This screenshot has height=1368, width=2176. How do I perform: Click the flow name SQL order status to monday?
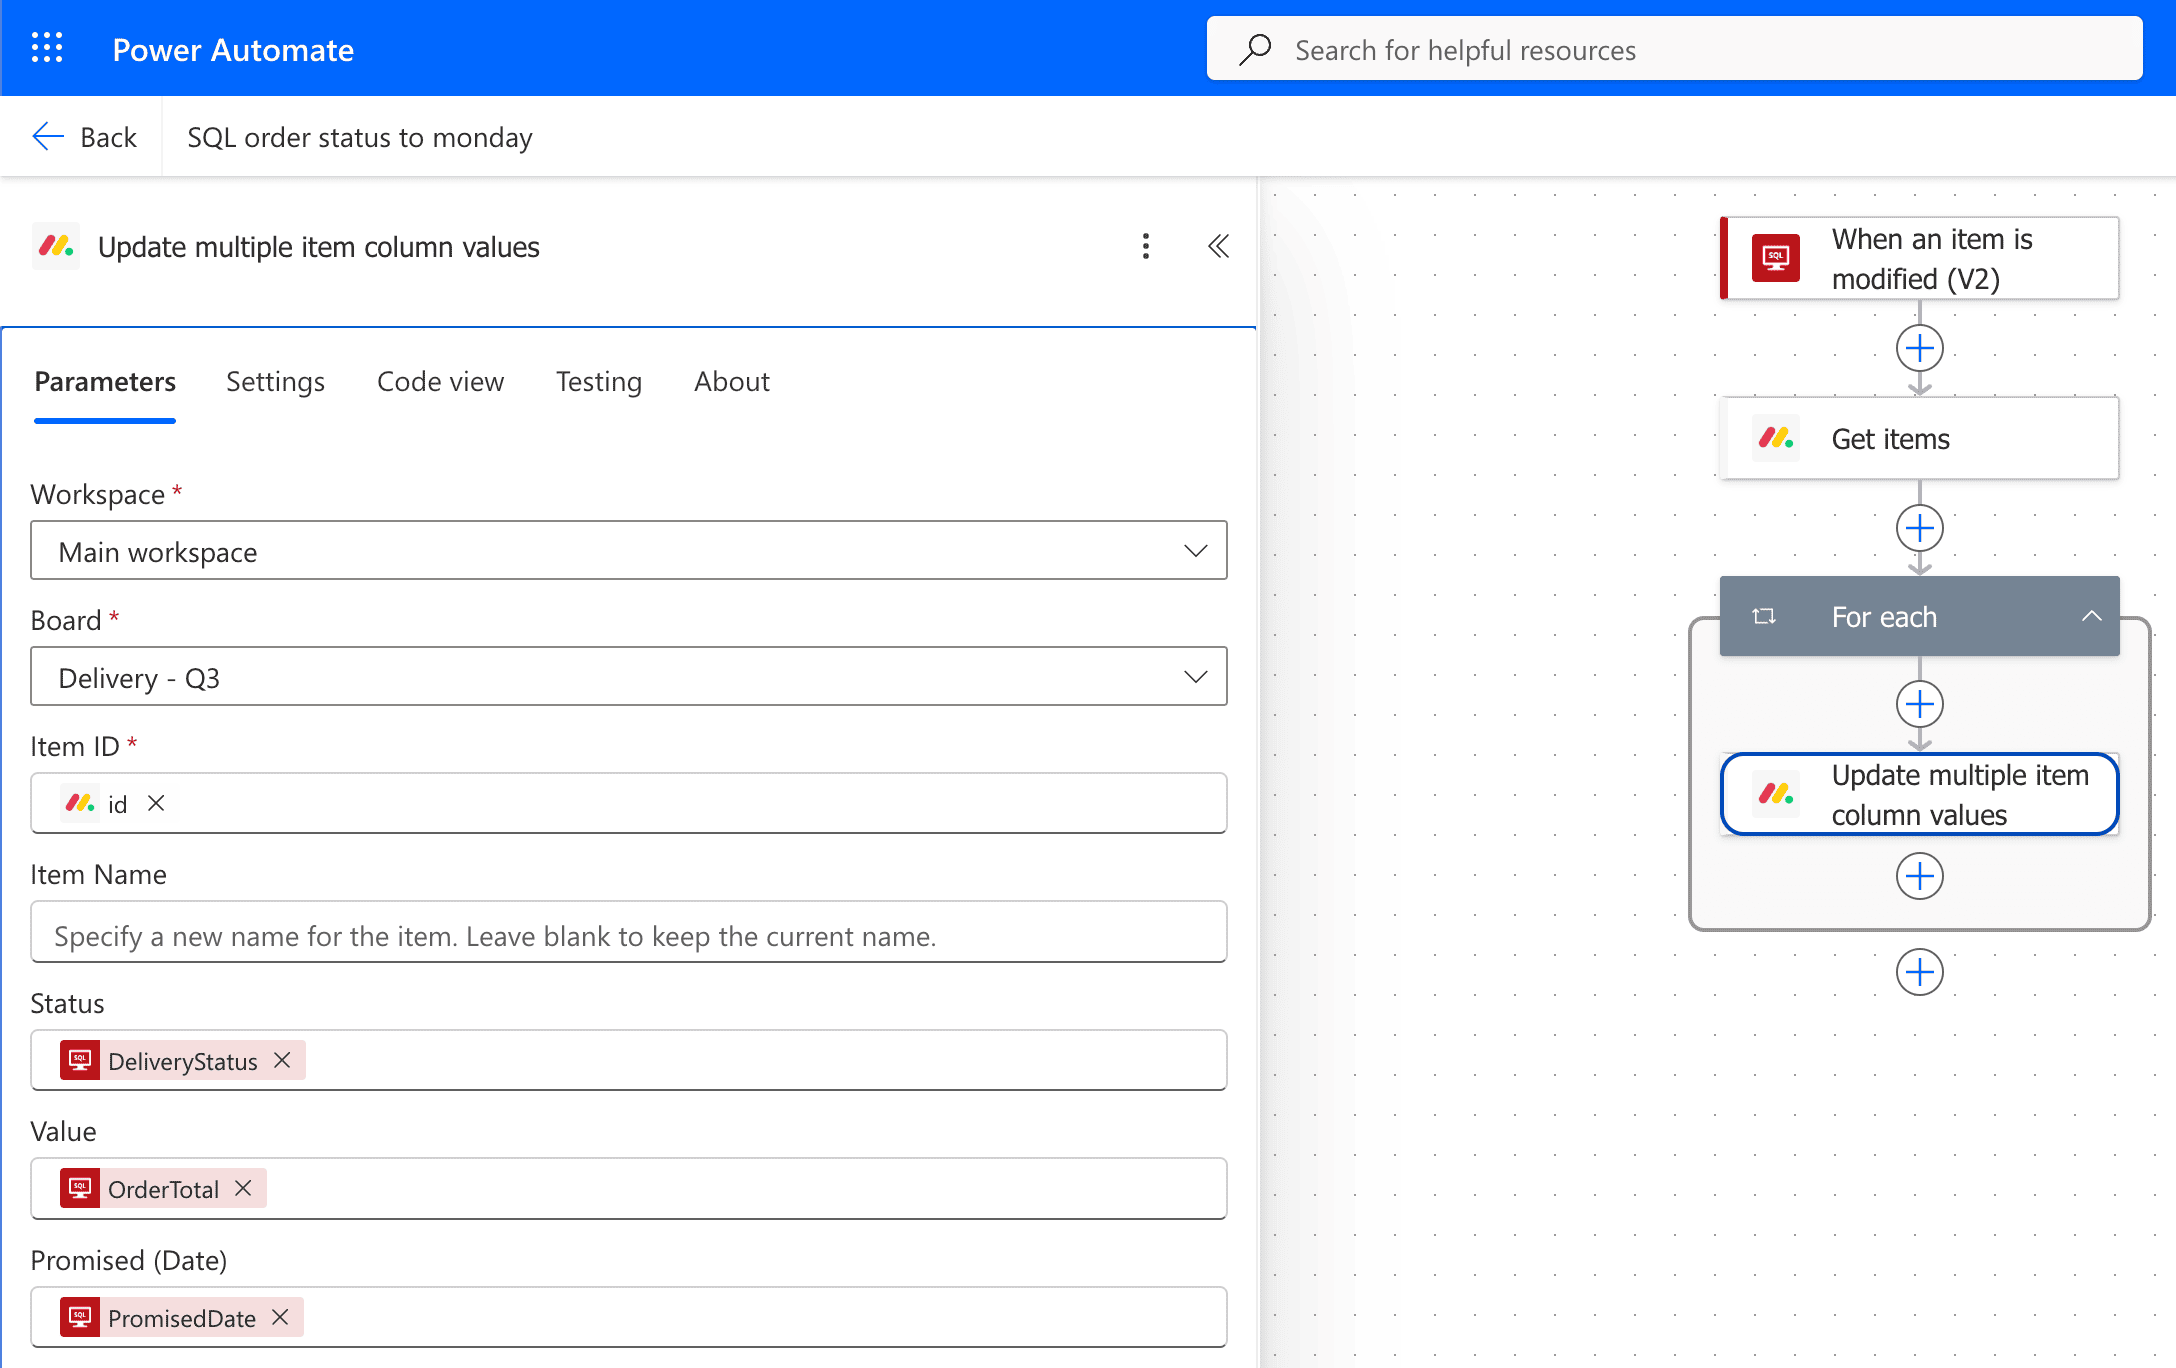click(360, 137)
